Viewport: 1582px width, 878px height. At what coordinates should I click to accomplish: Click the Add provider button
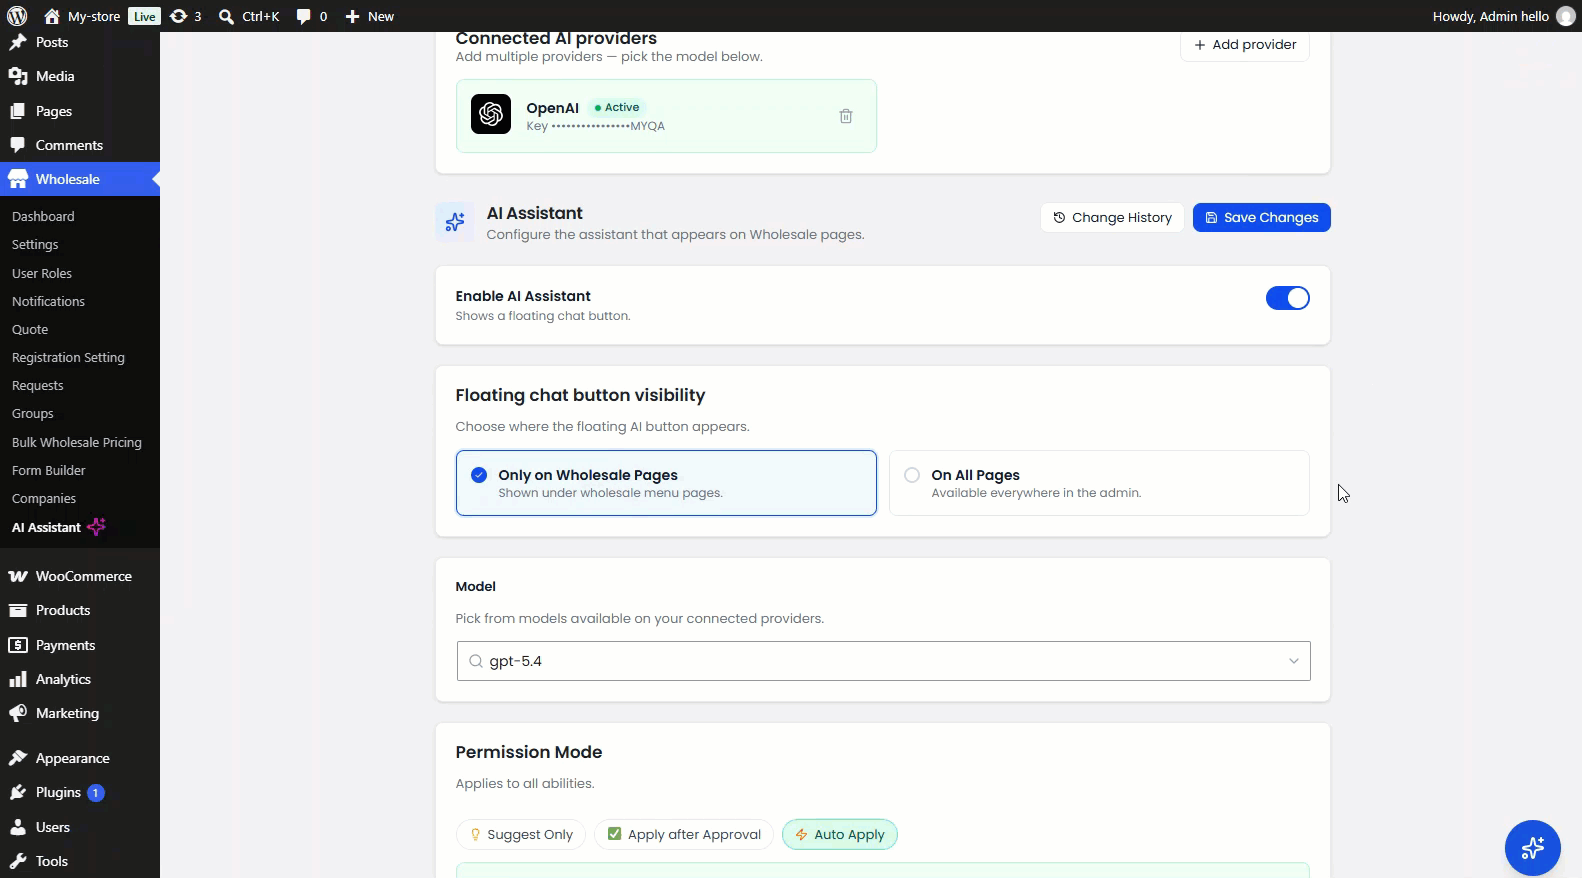1245,45
